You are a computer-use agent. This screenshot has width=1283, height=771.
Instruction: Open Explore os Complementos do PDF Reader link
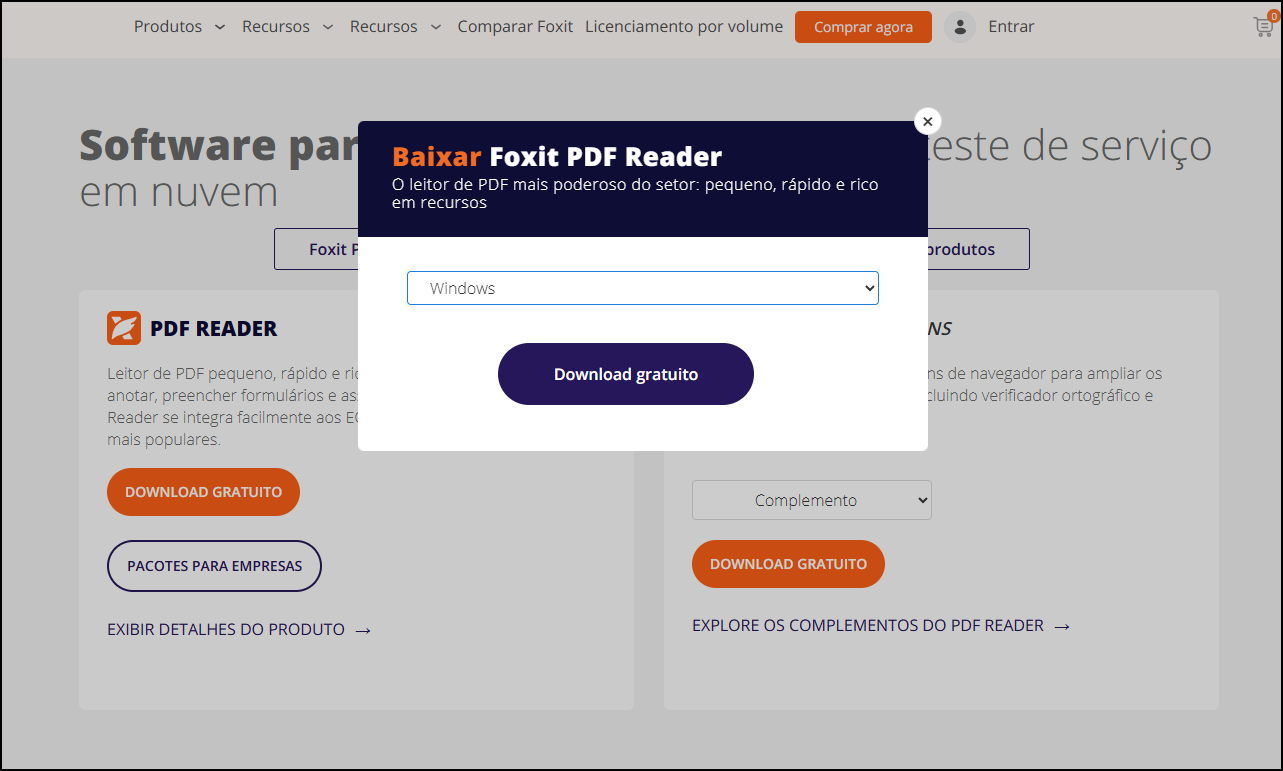pyautogui.click(x=867, y=626)
